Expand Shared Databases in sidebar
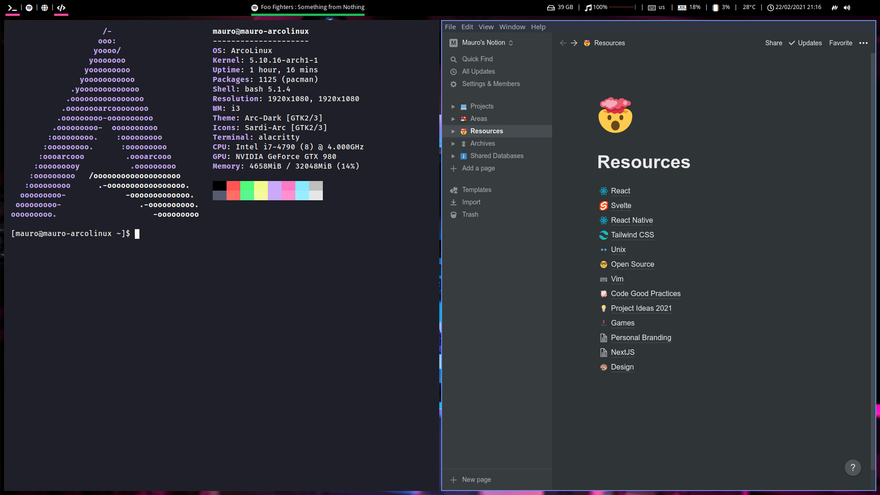Screen dimensions: 880x495 [453, 156]
